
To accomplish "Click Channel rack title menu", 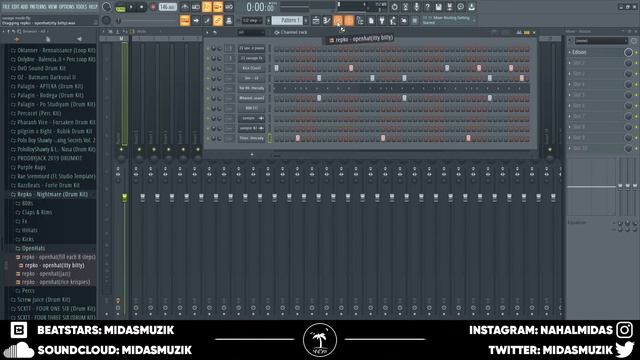I will pos(293,32).
